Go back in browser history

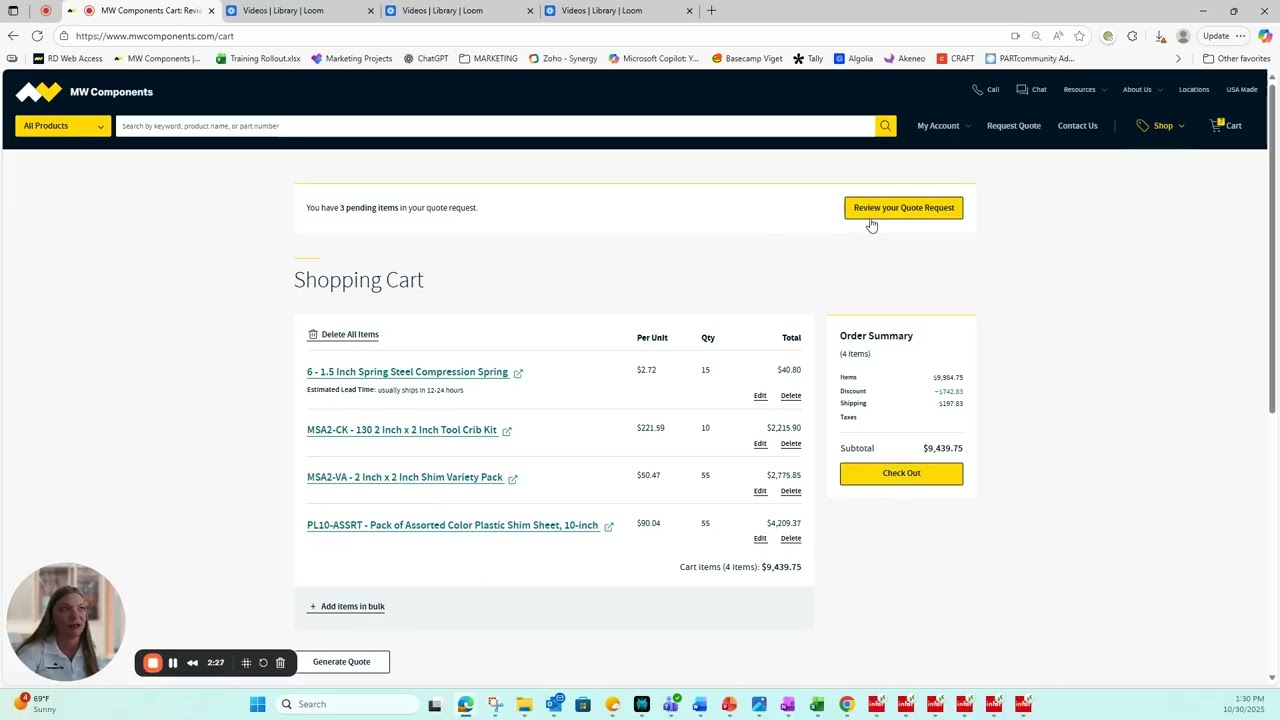(13, 36)
